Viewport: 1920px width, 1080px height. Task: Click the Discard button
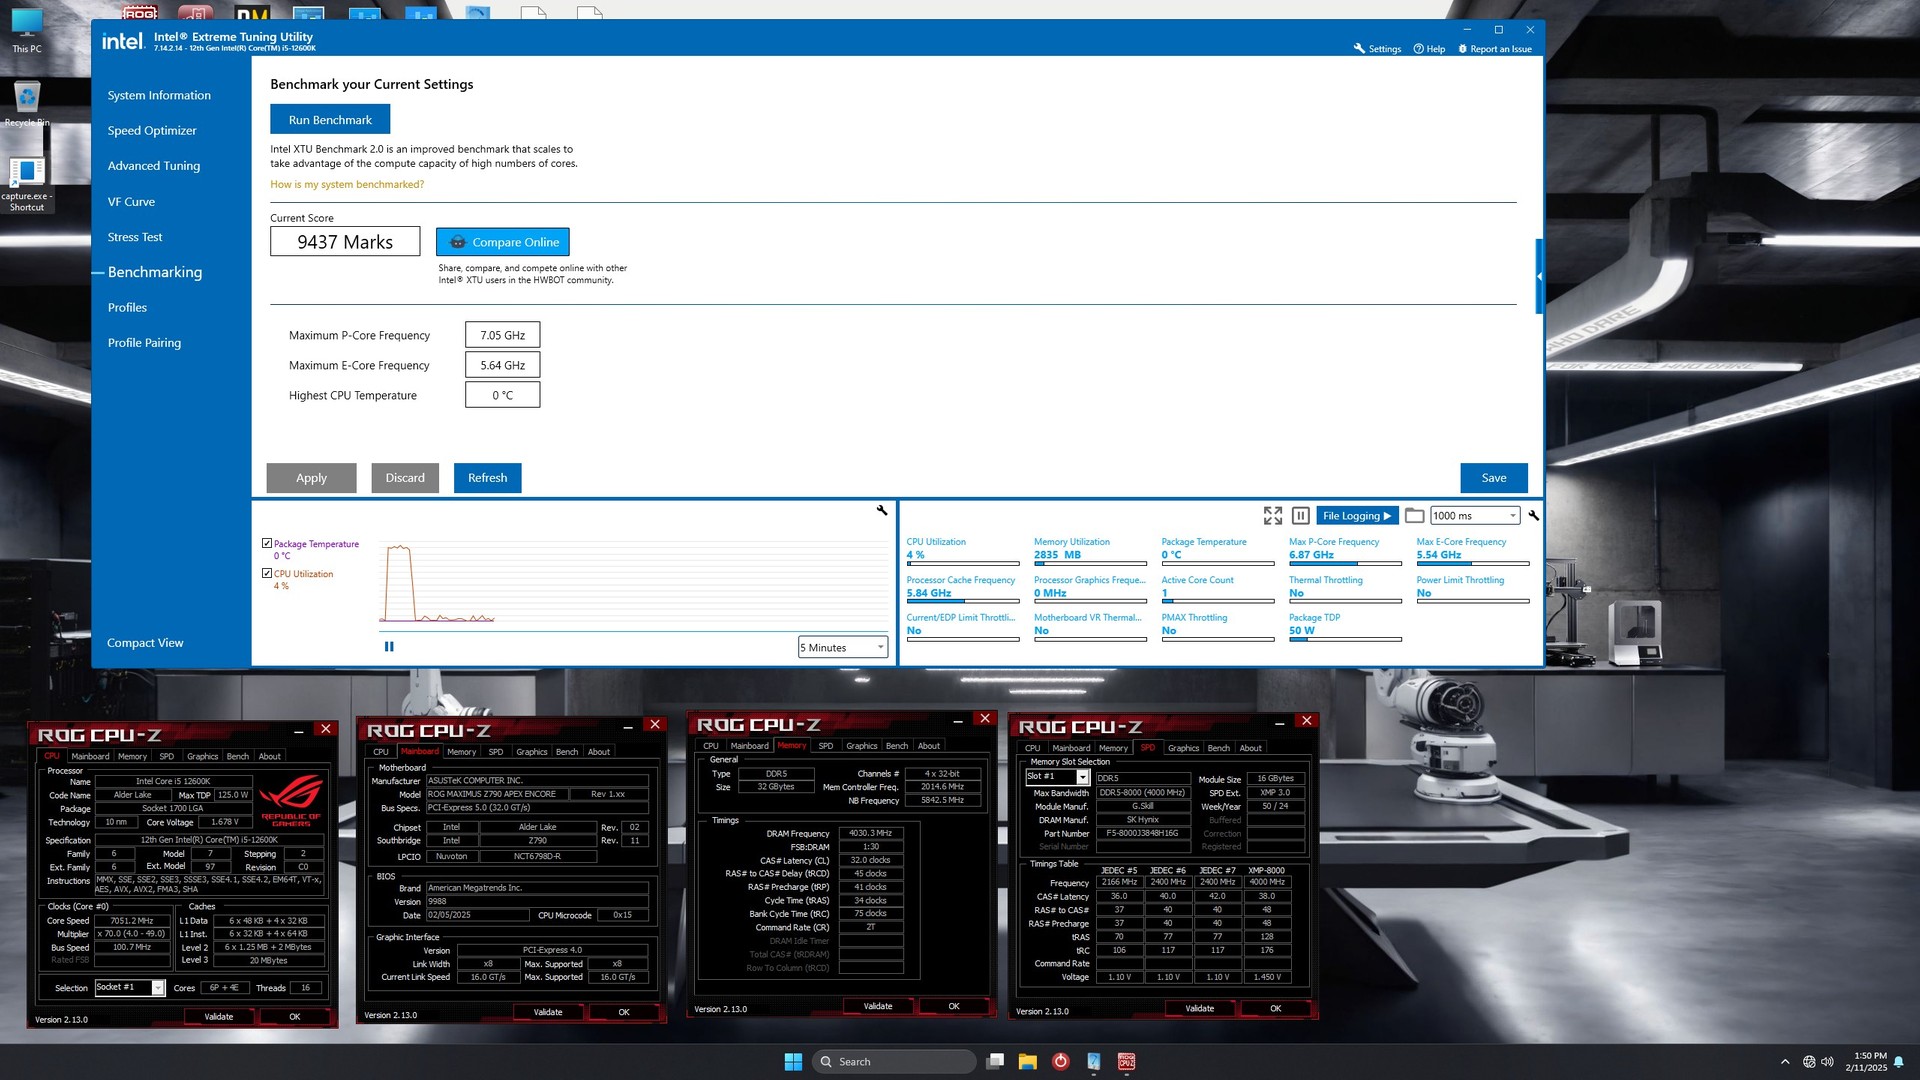click(405, 478)
